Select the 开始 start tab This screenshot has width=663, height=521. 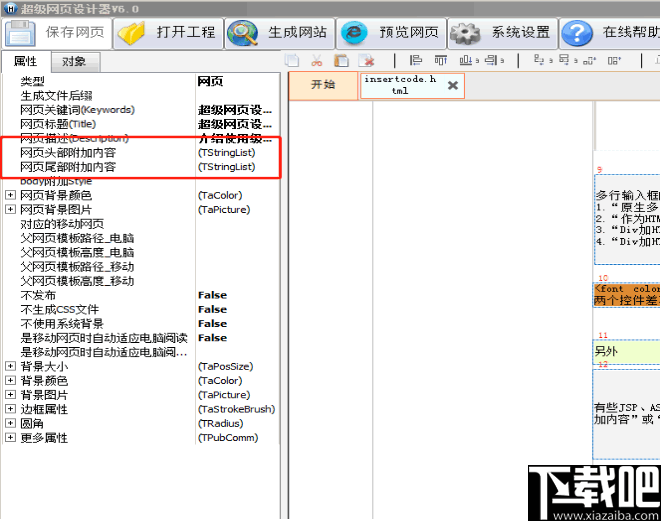tap(323, 85)
